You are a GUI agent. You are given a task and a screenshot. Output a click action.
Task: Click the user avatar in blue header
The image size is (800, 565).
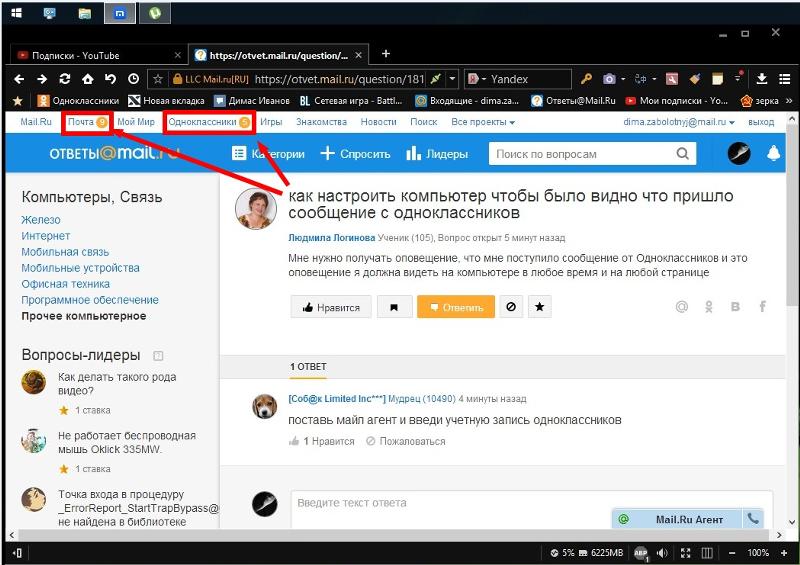coord(739,153)
